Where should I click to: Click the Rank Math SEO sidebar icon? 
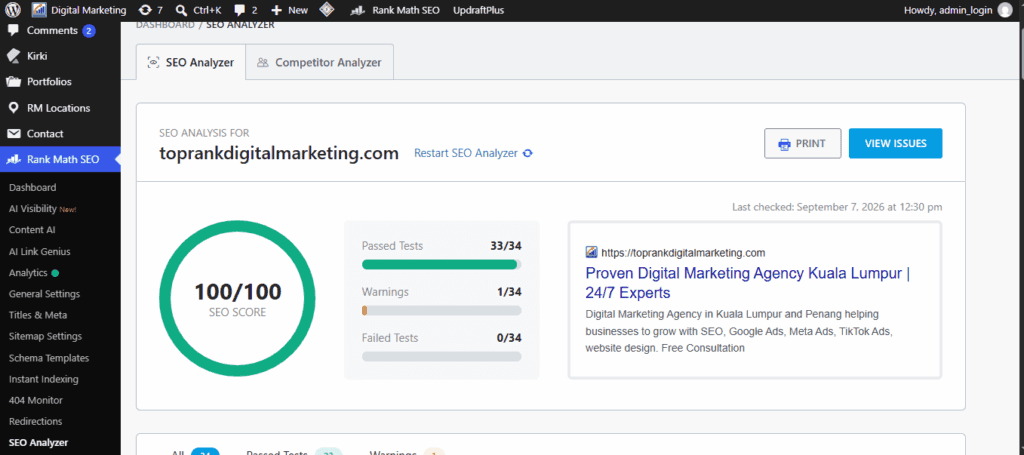(14, 159)
